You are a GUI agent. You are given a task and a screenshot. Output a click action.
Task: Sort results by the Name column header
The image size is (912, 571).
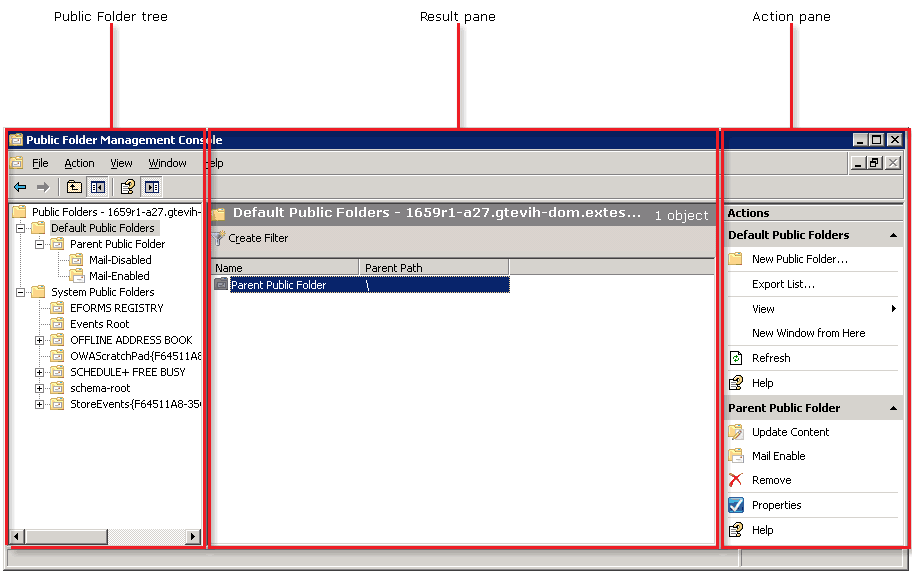tap(284, 267)
